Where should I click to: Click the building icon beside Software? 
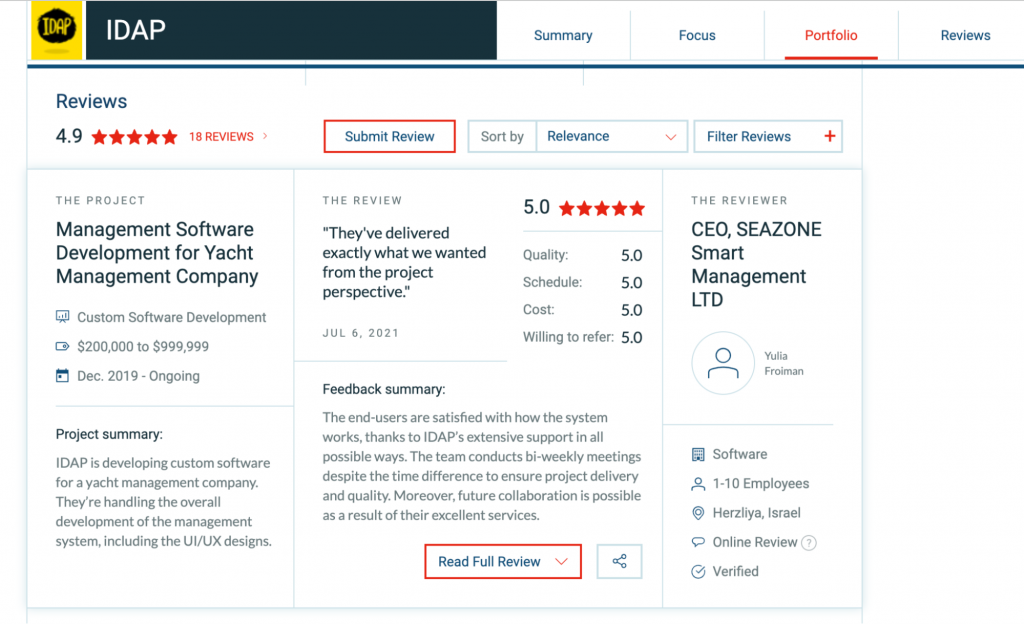tap(698, 454)
